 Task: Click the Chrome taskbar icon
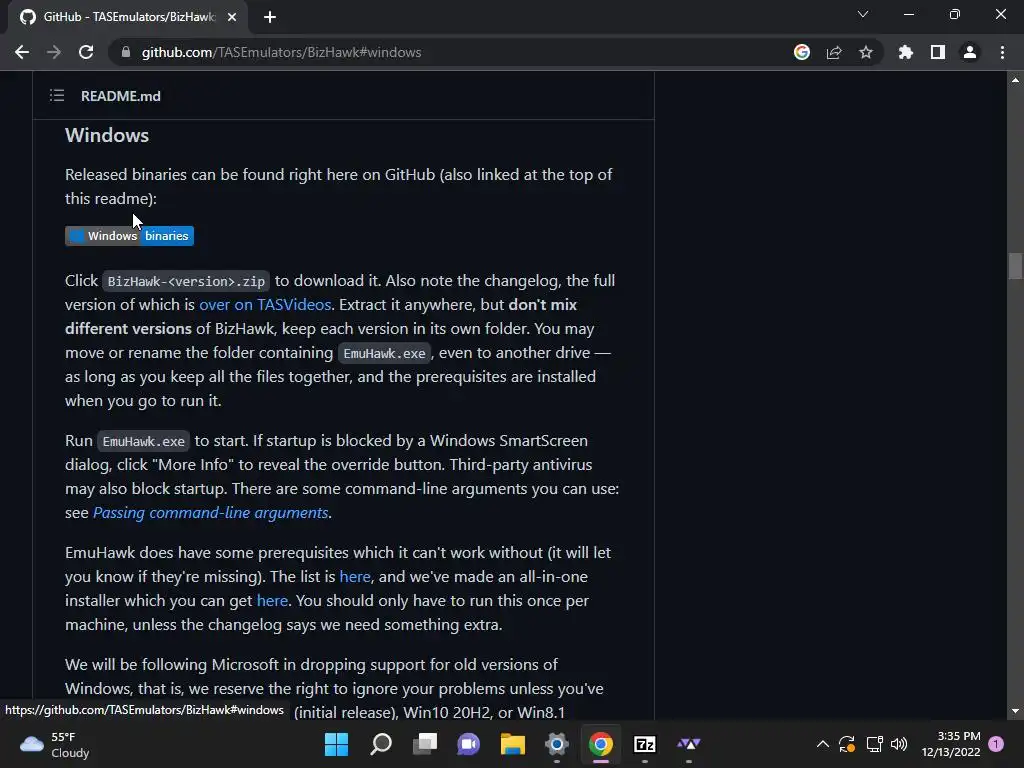coord(601,744)
